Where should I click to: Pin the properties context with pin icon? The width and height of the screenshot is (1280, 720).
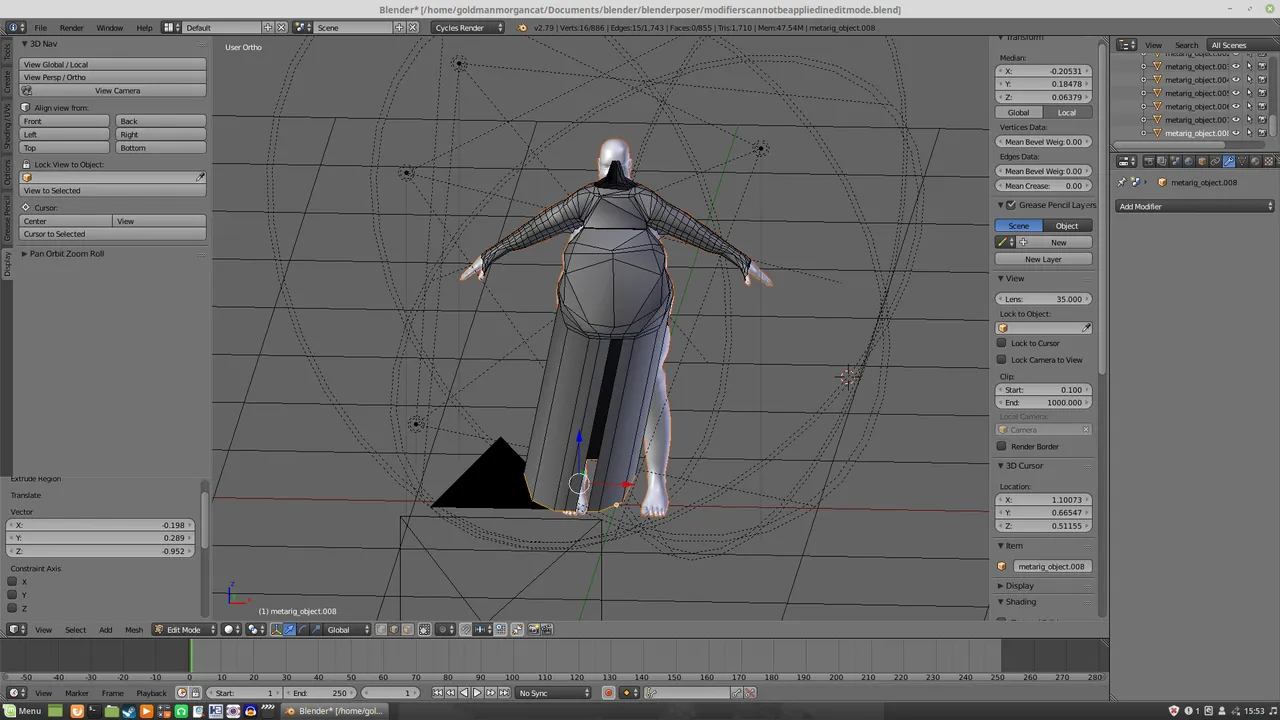pos(1122,182)
